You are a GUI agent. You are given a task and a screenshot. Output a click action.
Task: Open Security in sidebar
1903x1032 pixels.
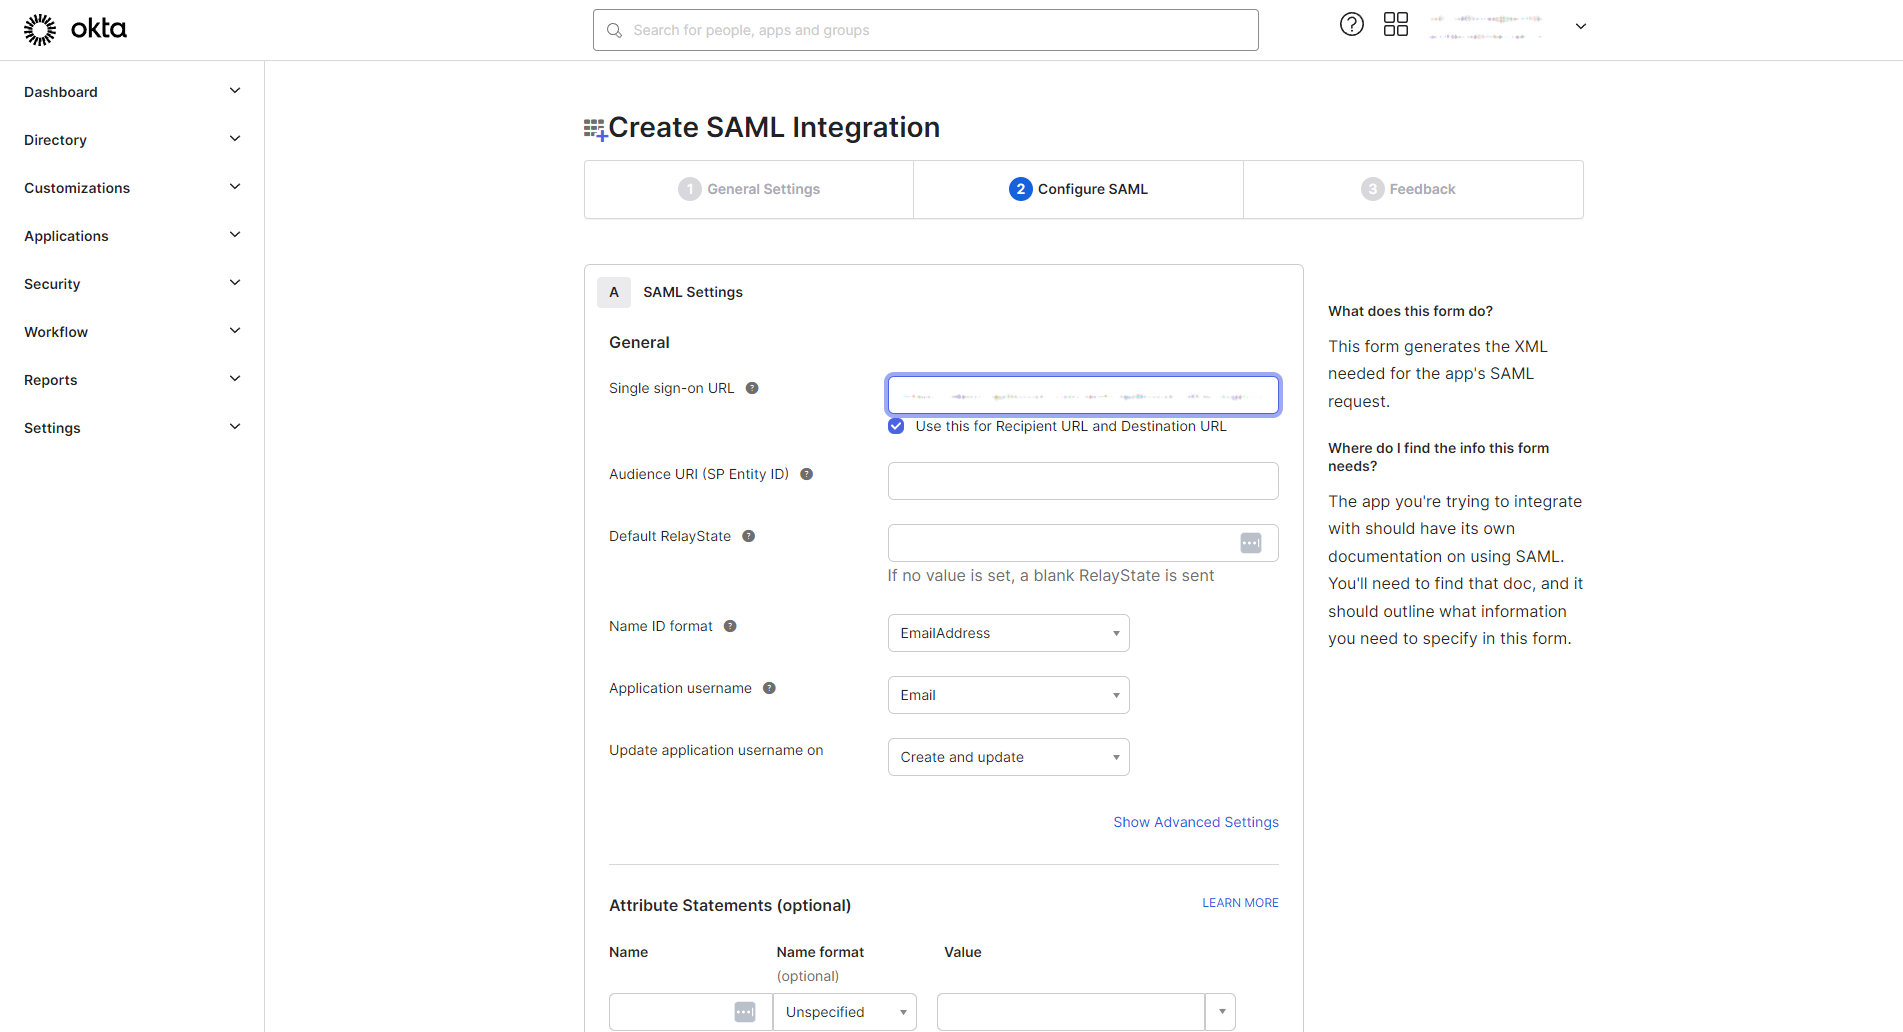(52, 284)
